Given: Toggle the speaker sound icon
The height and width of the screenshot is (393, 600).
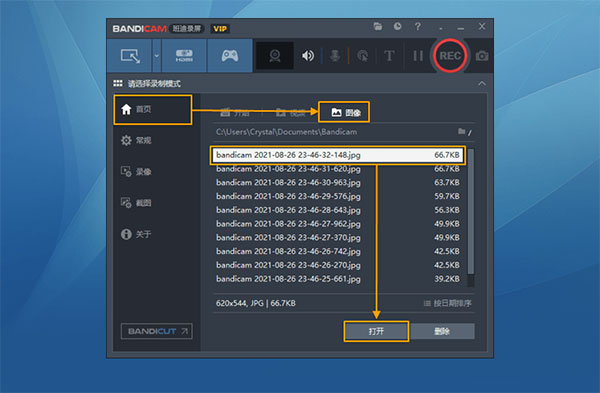Looking at the screenshot, I should tap(308, 56).
